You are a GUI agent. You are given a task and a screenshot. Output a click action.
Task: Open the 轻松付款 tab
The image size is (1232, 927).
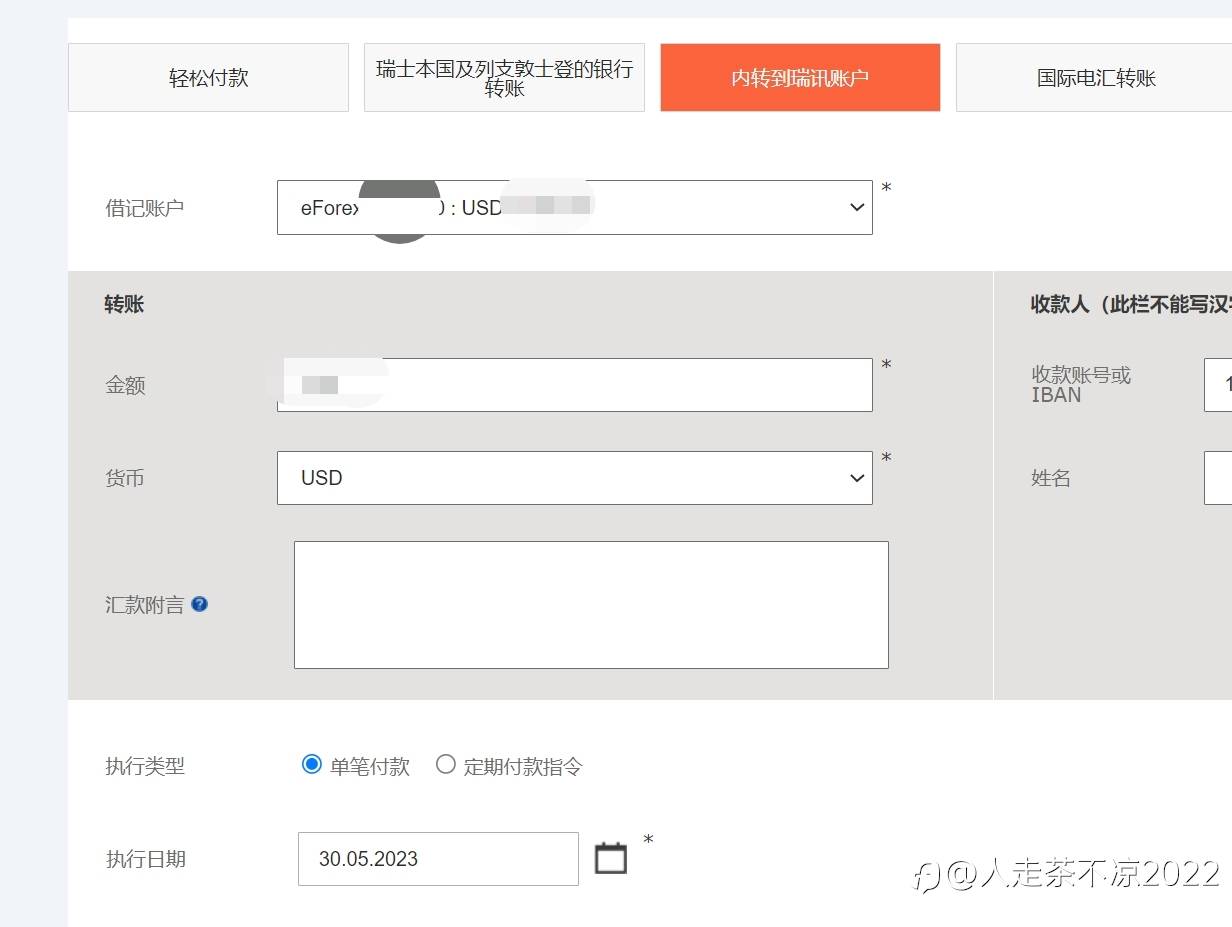(x=208, y=78)
